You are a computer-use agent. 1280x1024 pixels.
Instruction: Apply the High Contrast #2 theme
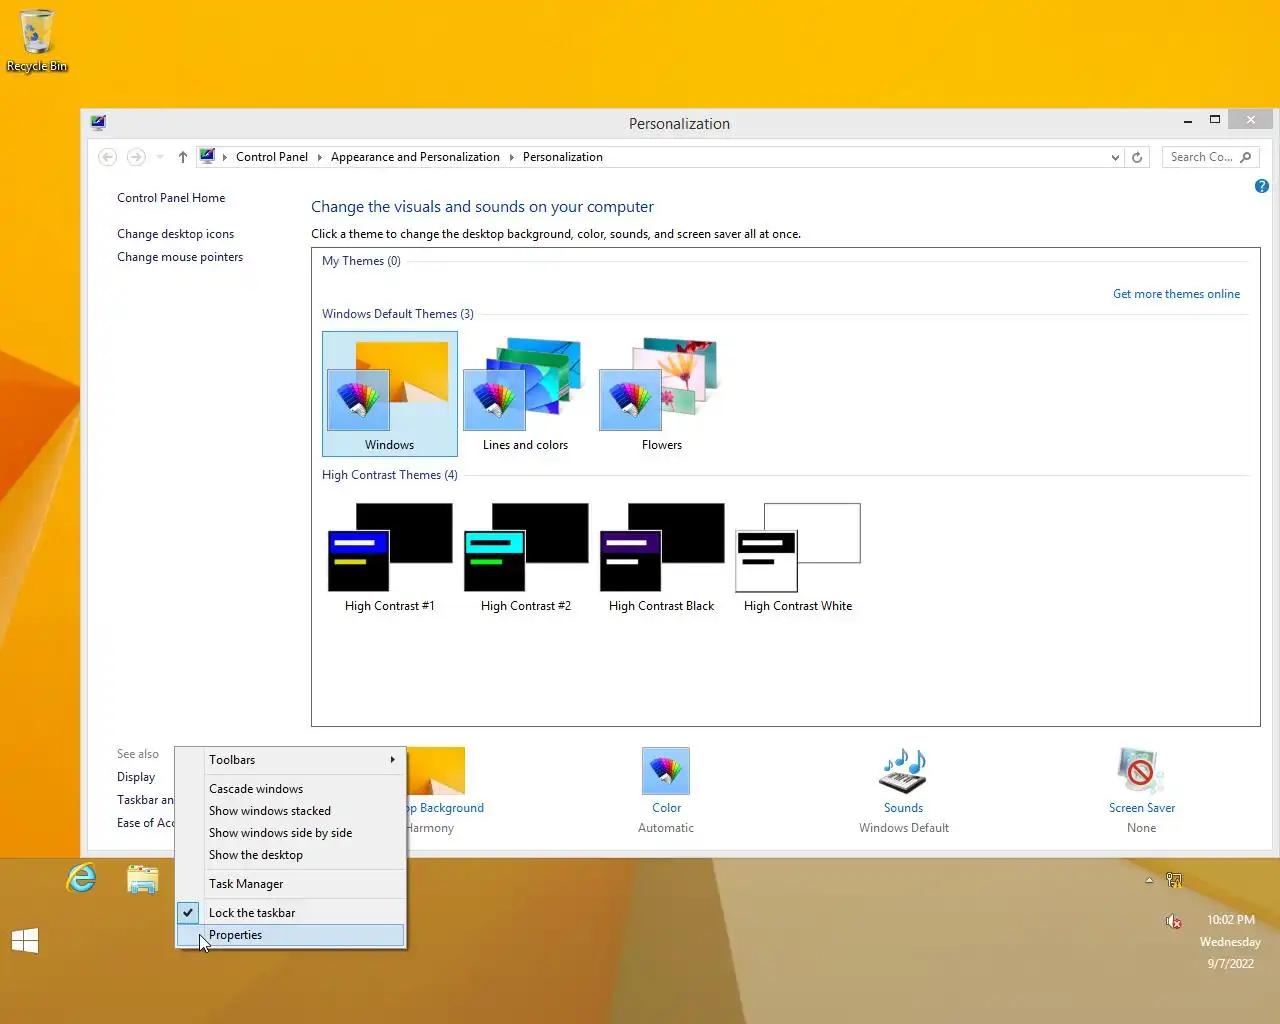tap(525, 558)
